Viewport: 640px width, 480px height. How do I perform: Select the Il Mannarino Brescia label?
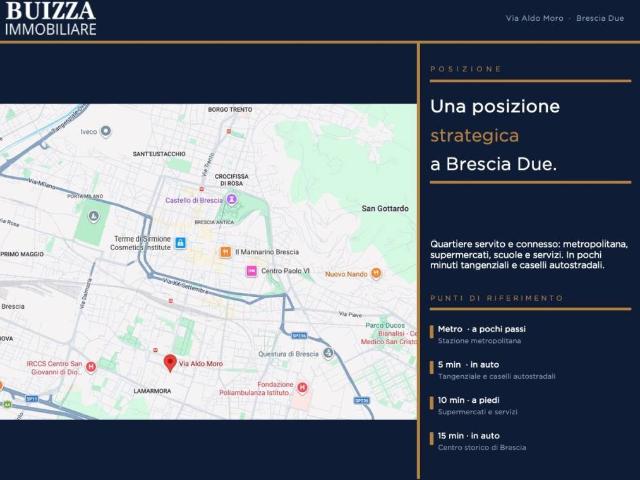(x=267, y=252)
